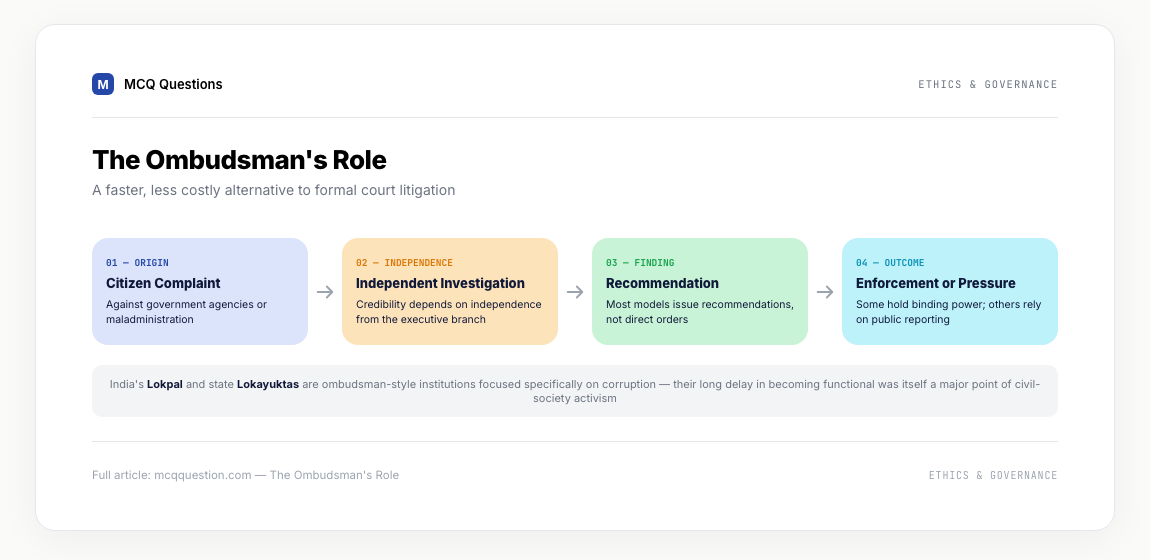Select the Enforcement or Pressure card

(950, 291)
